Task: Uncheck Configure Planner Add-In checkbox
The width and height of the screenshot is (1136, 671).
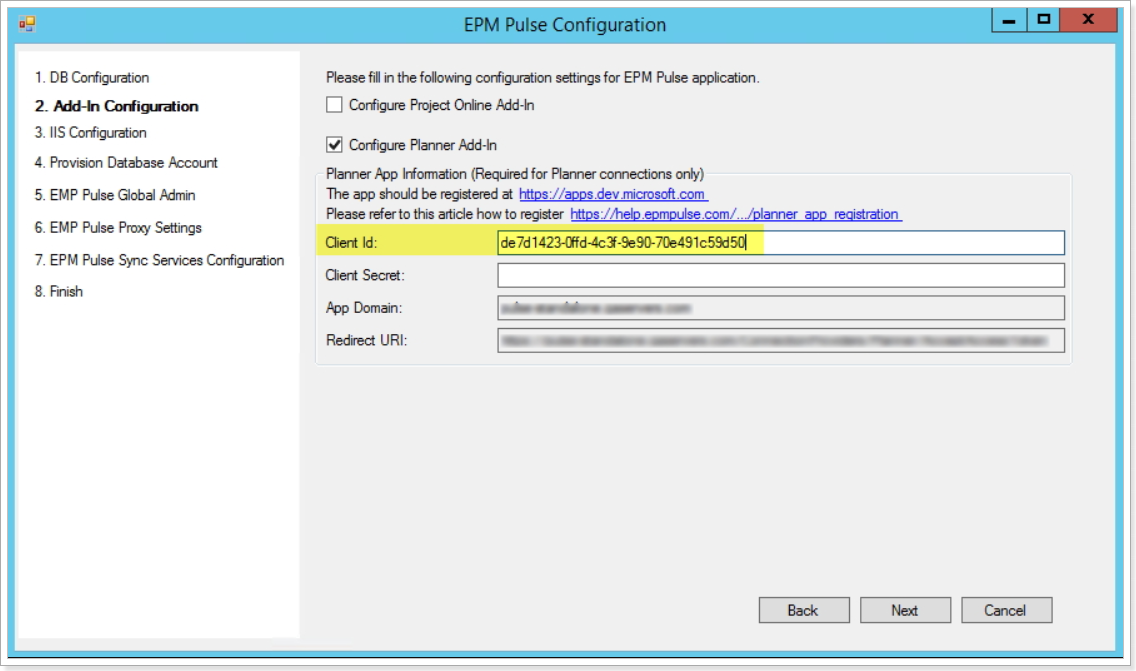Action: point(334,145)
